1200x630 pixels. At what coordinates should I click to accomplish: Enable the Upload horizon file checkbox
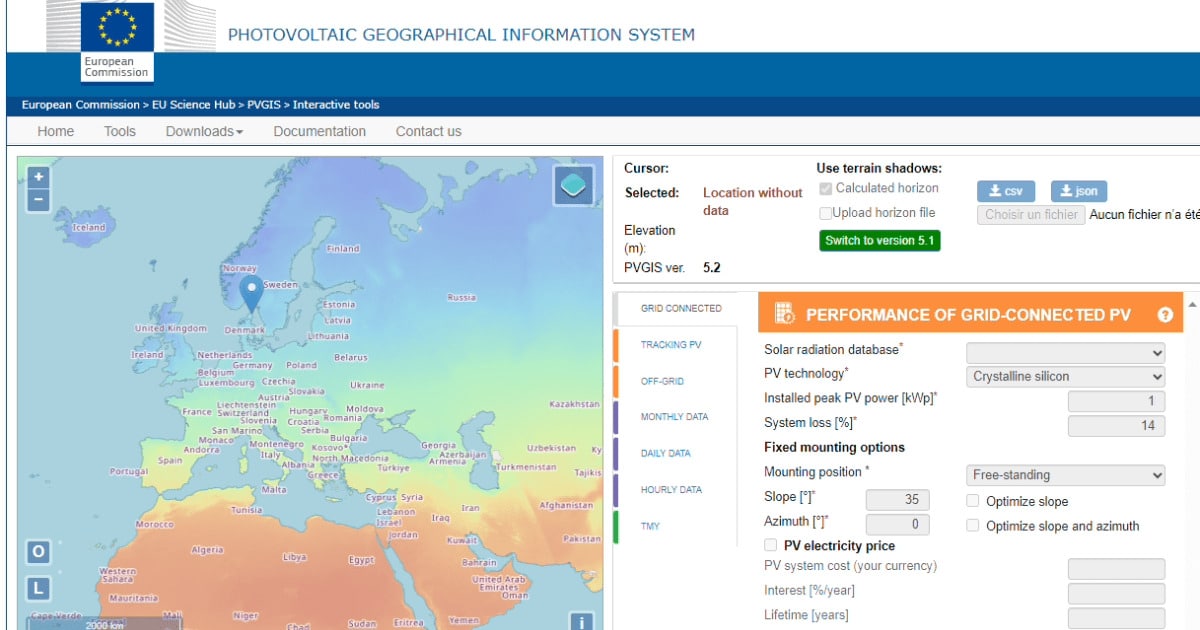(826, 212)
